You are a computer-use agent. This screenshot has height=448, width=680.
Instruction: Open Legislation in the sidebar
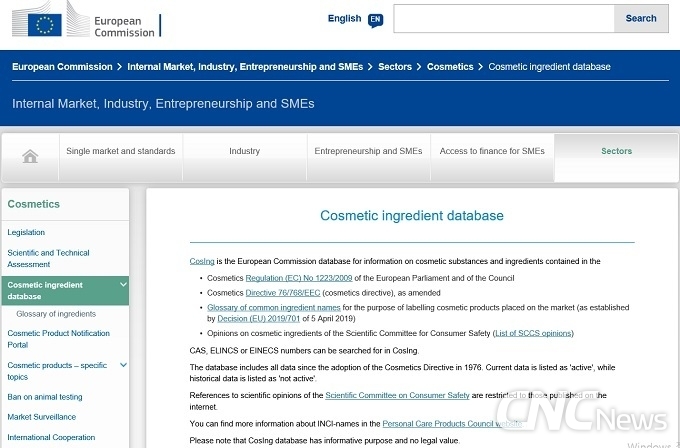click(26, 232)
